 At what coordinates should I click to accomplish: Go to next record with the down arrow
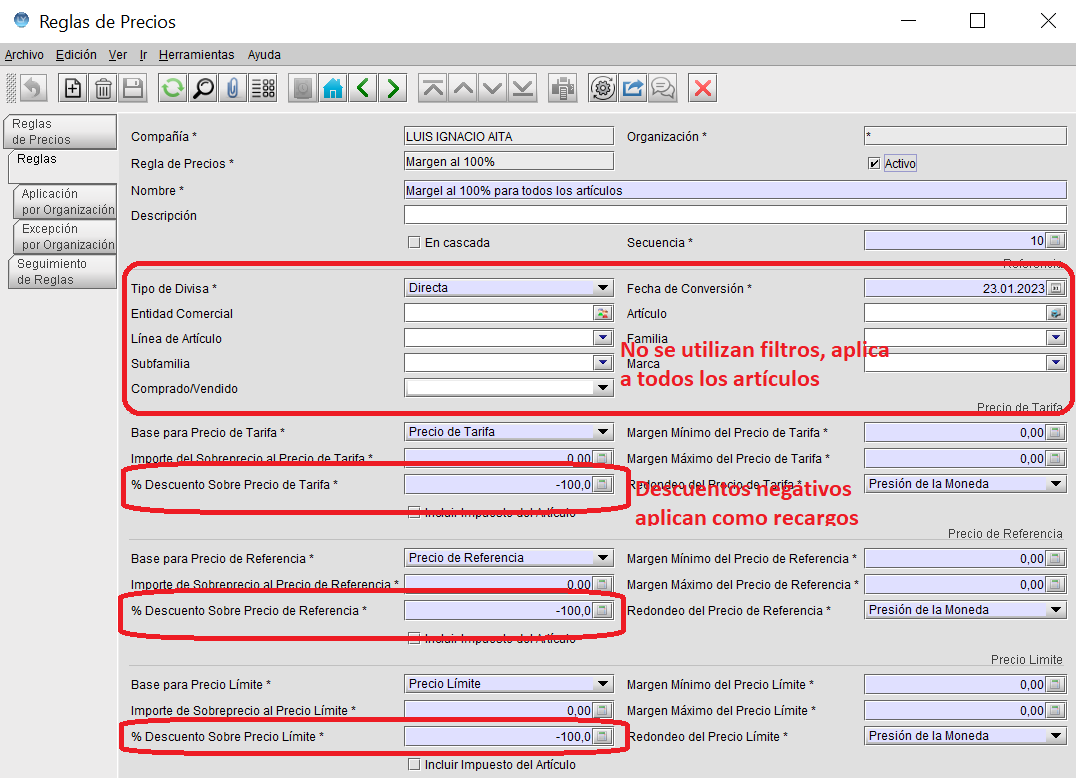(493, 88)
